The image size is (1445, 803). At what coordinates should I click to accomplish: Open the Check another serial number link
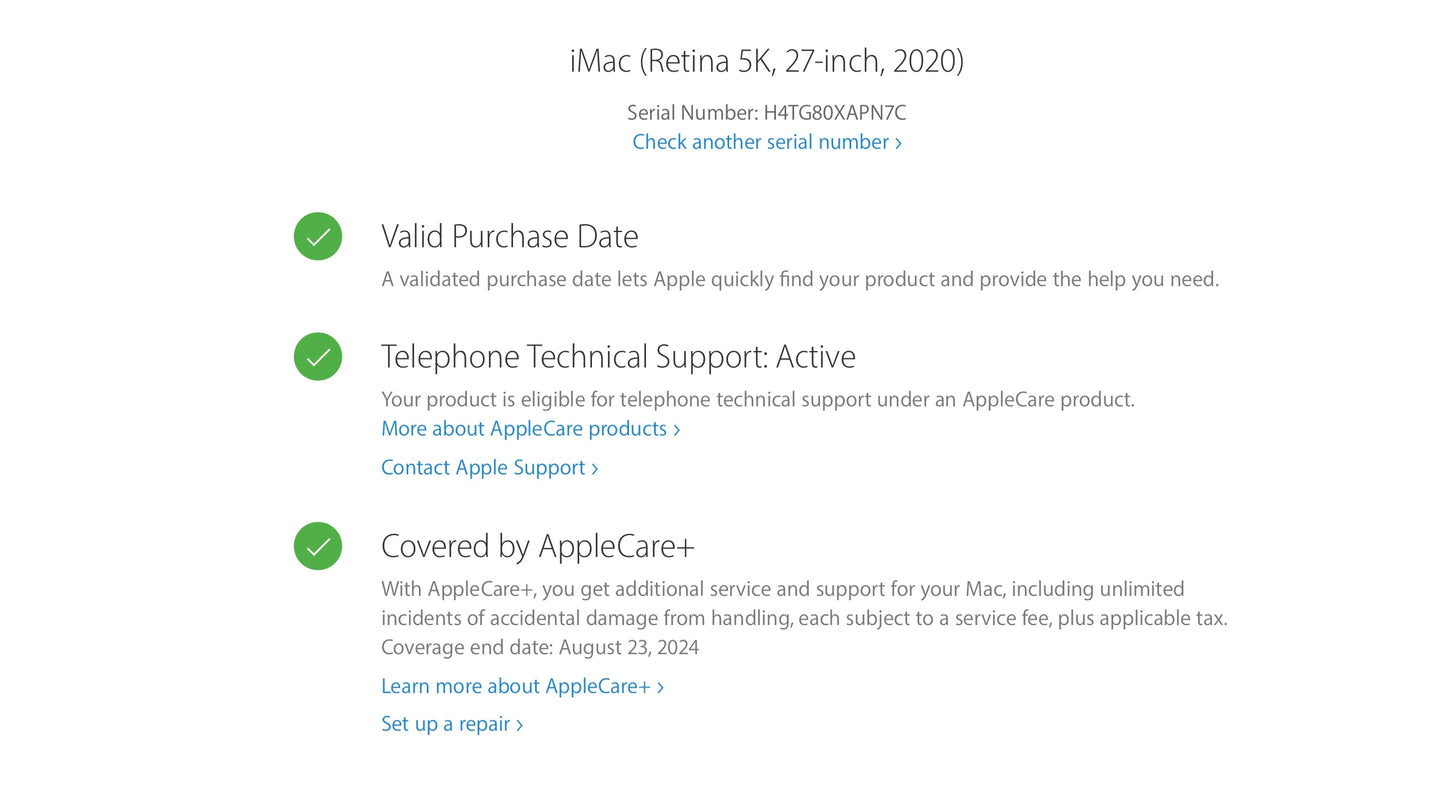(760, 142)
